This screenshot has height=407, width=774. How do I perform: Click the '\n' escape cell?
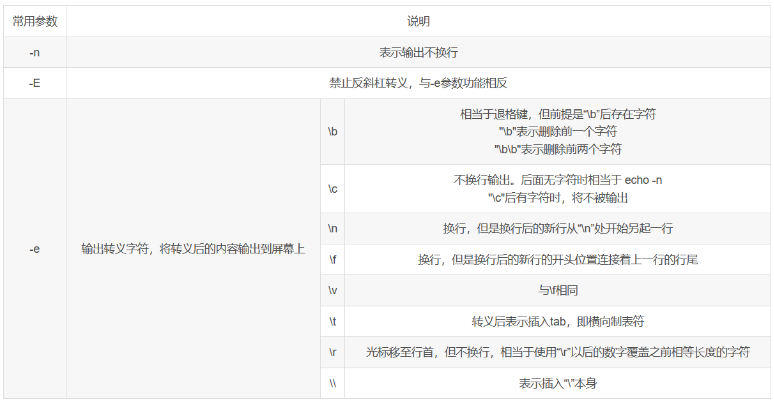pyautogui.click(x=332, y=228)
